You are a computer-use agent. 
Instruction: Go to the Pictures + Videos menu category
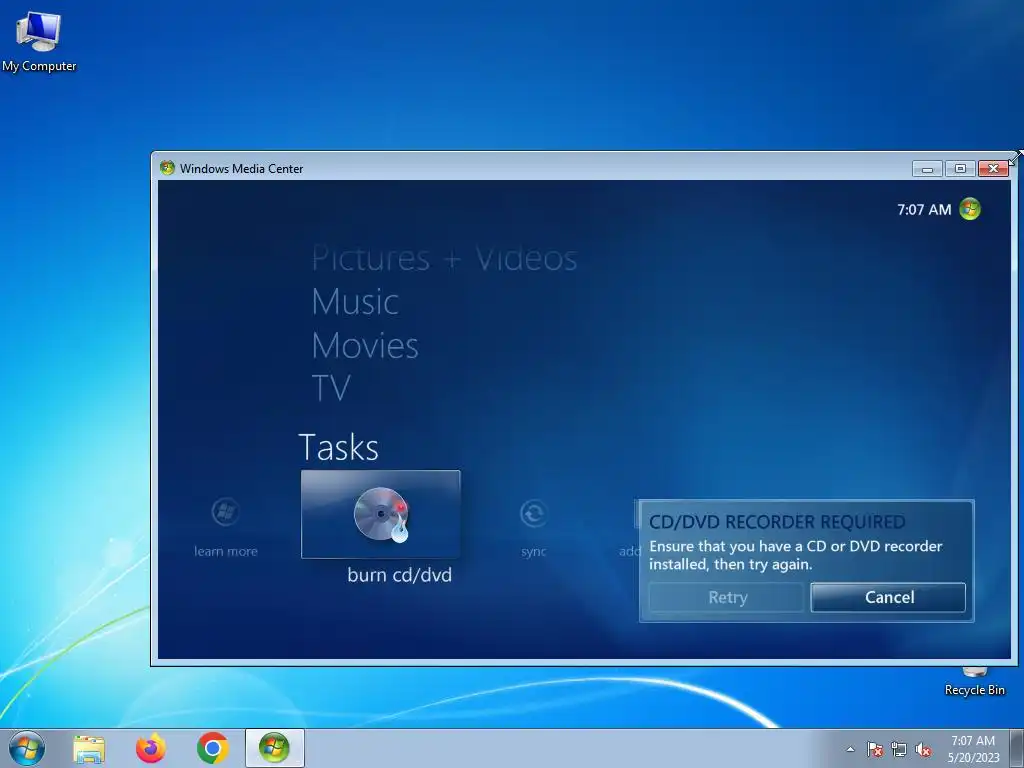click(x=444, y=258)
